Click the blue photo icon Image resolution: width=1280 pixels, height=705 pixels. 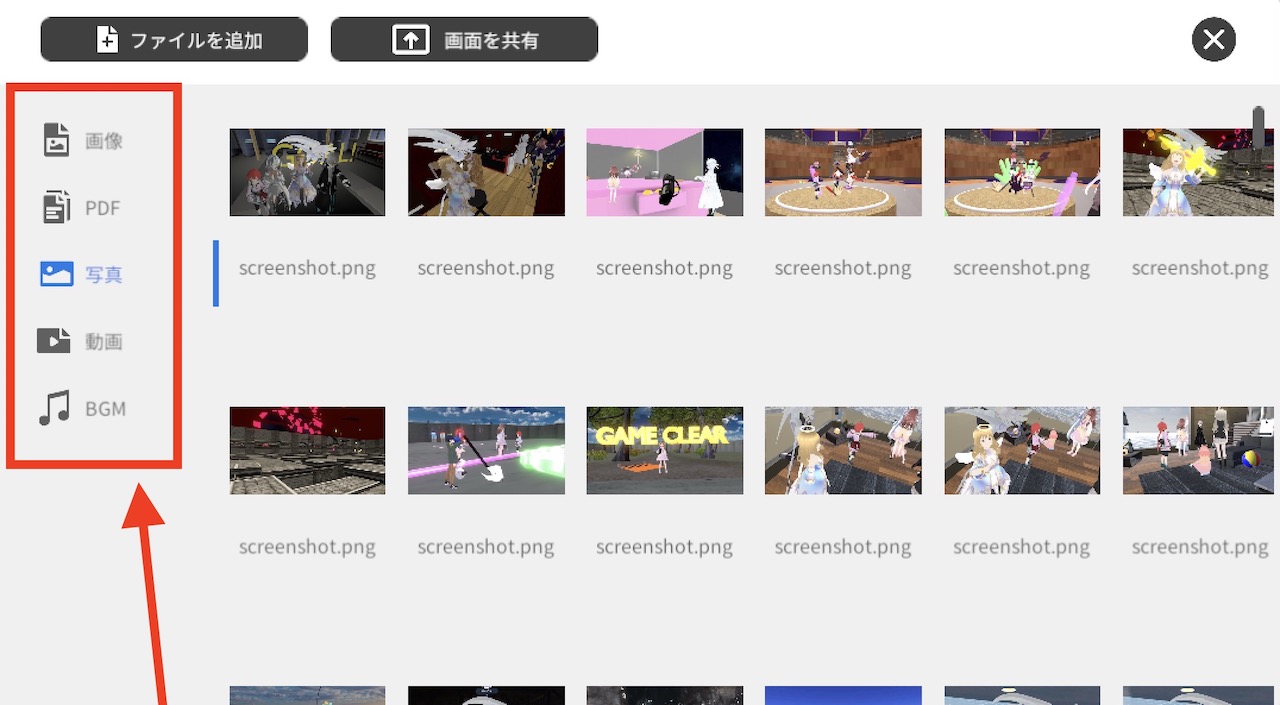[x=56, y=274]
